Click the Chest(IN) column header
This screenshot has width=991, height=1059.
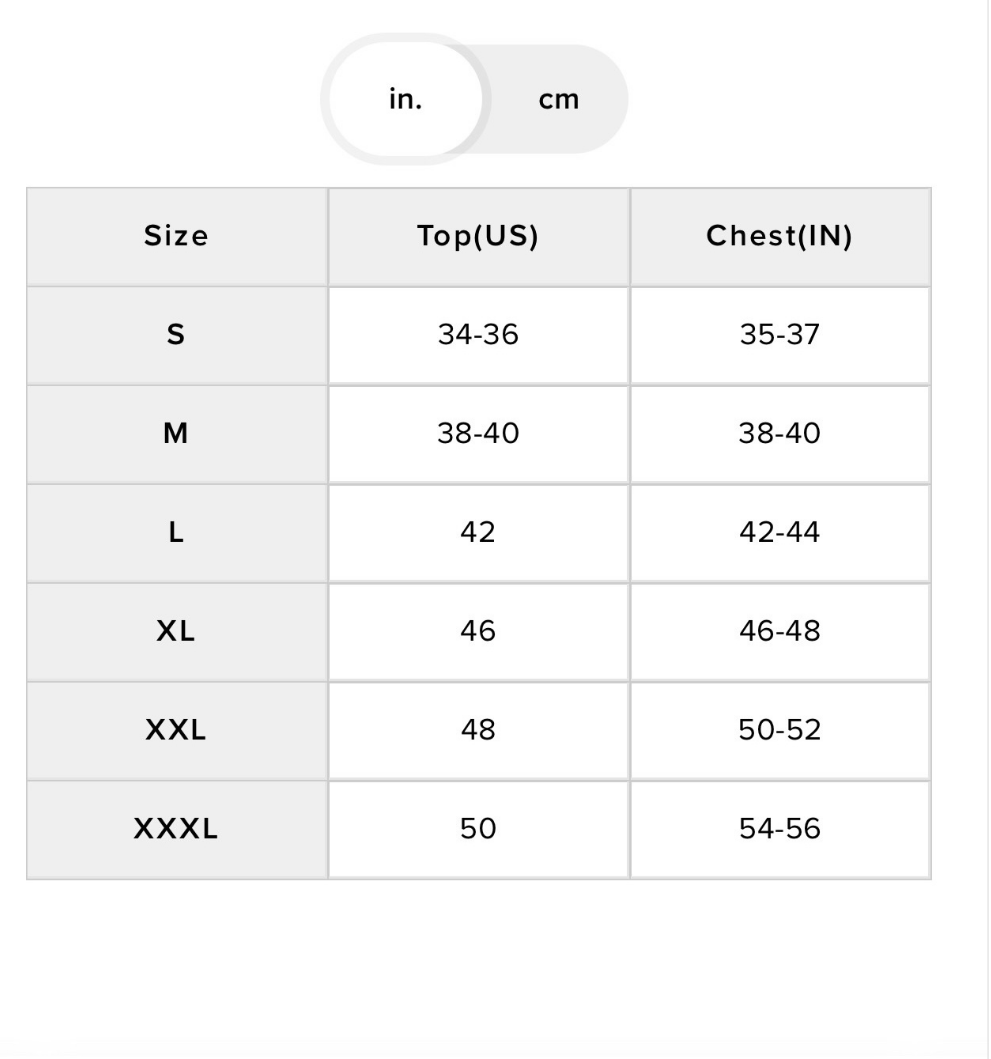780,236
